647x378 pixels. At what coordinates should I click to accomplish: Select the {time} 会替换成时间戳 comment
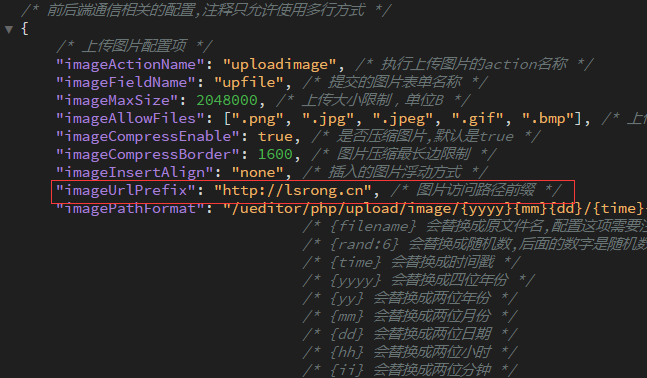(411, 262)
